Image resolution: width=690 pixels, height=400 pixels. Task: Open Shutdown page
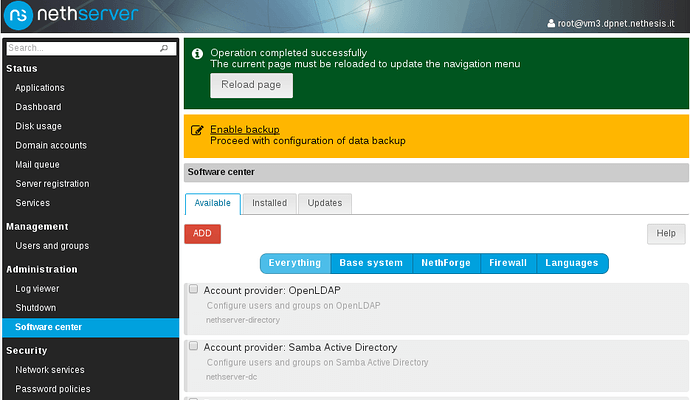36,308
